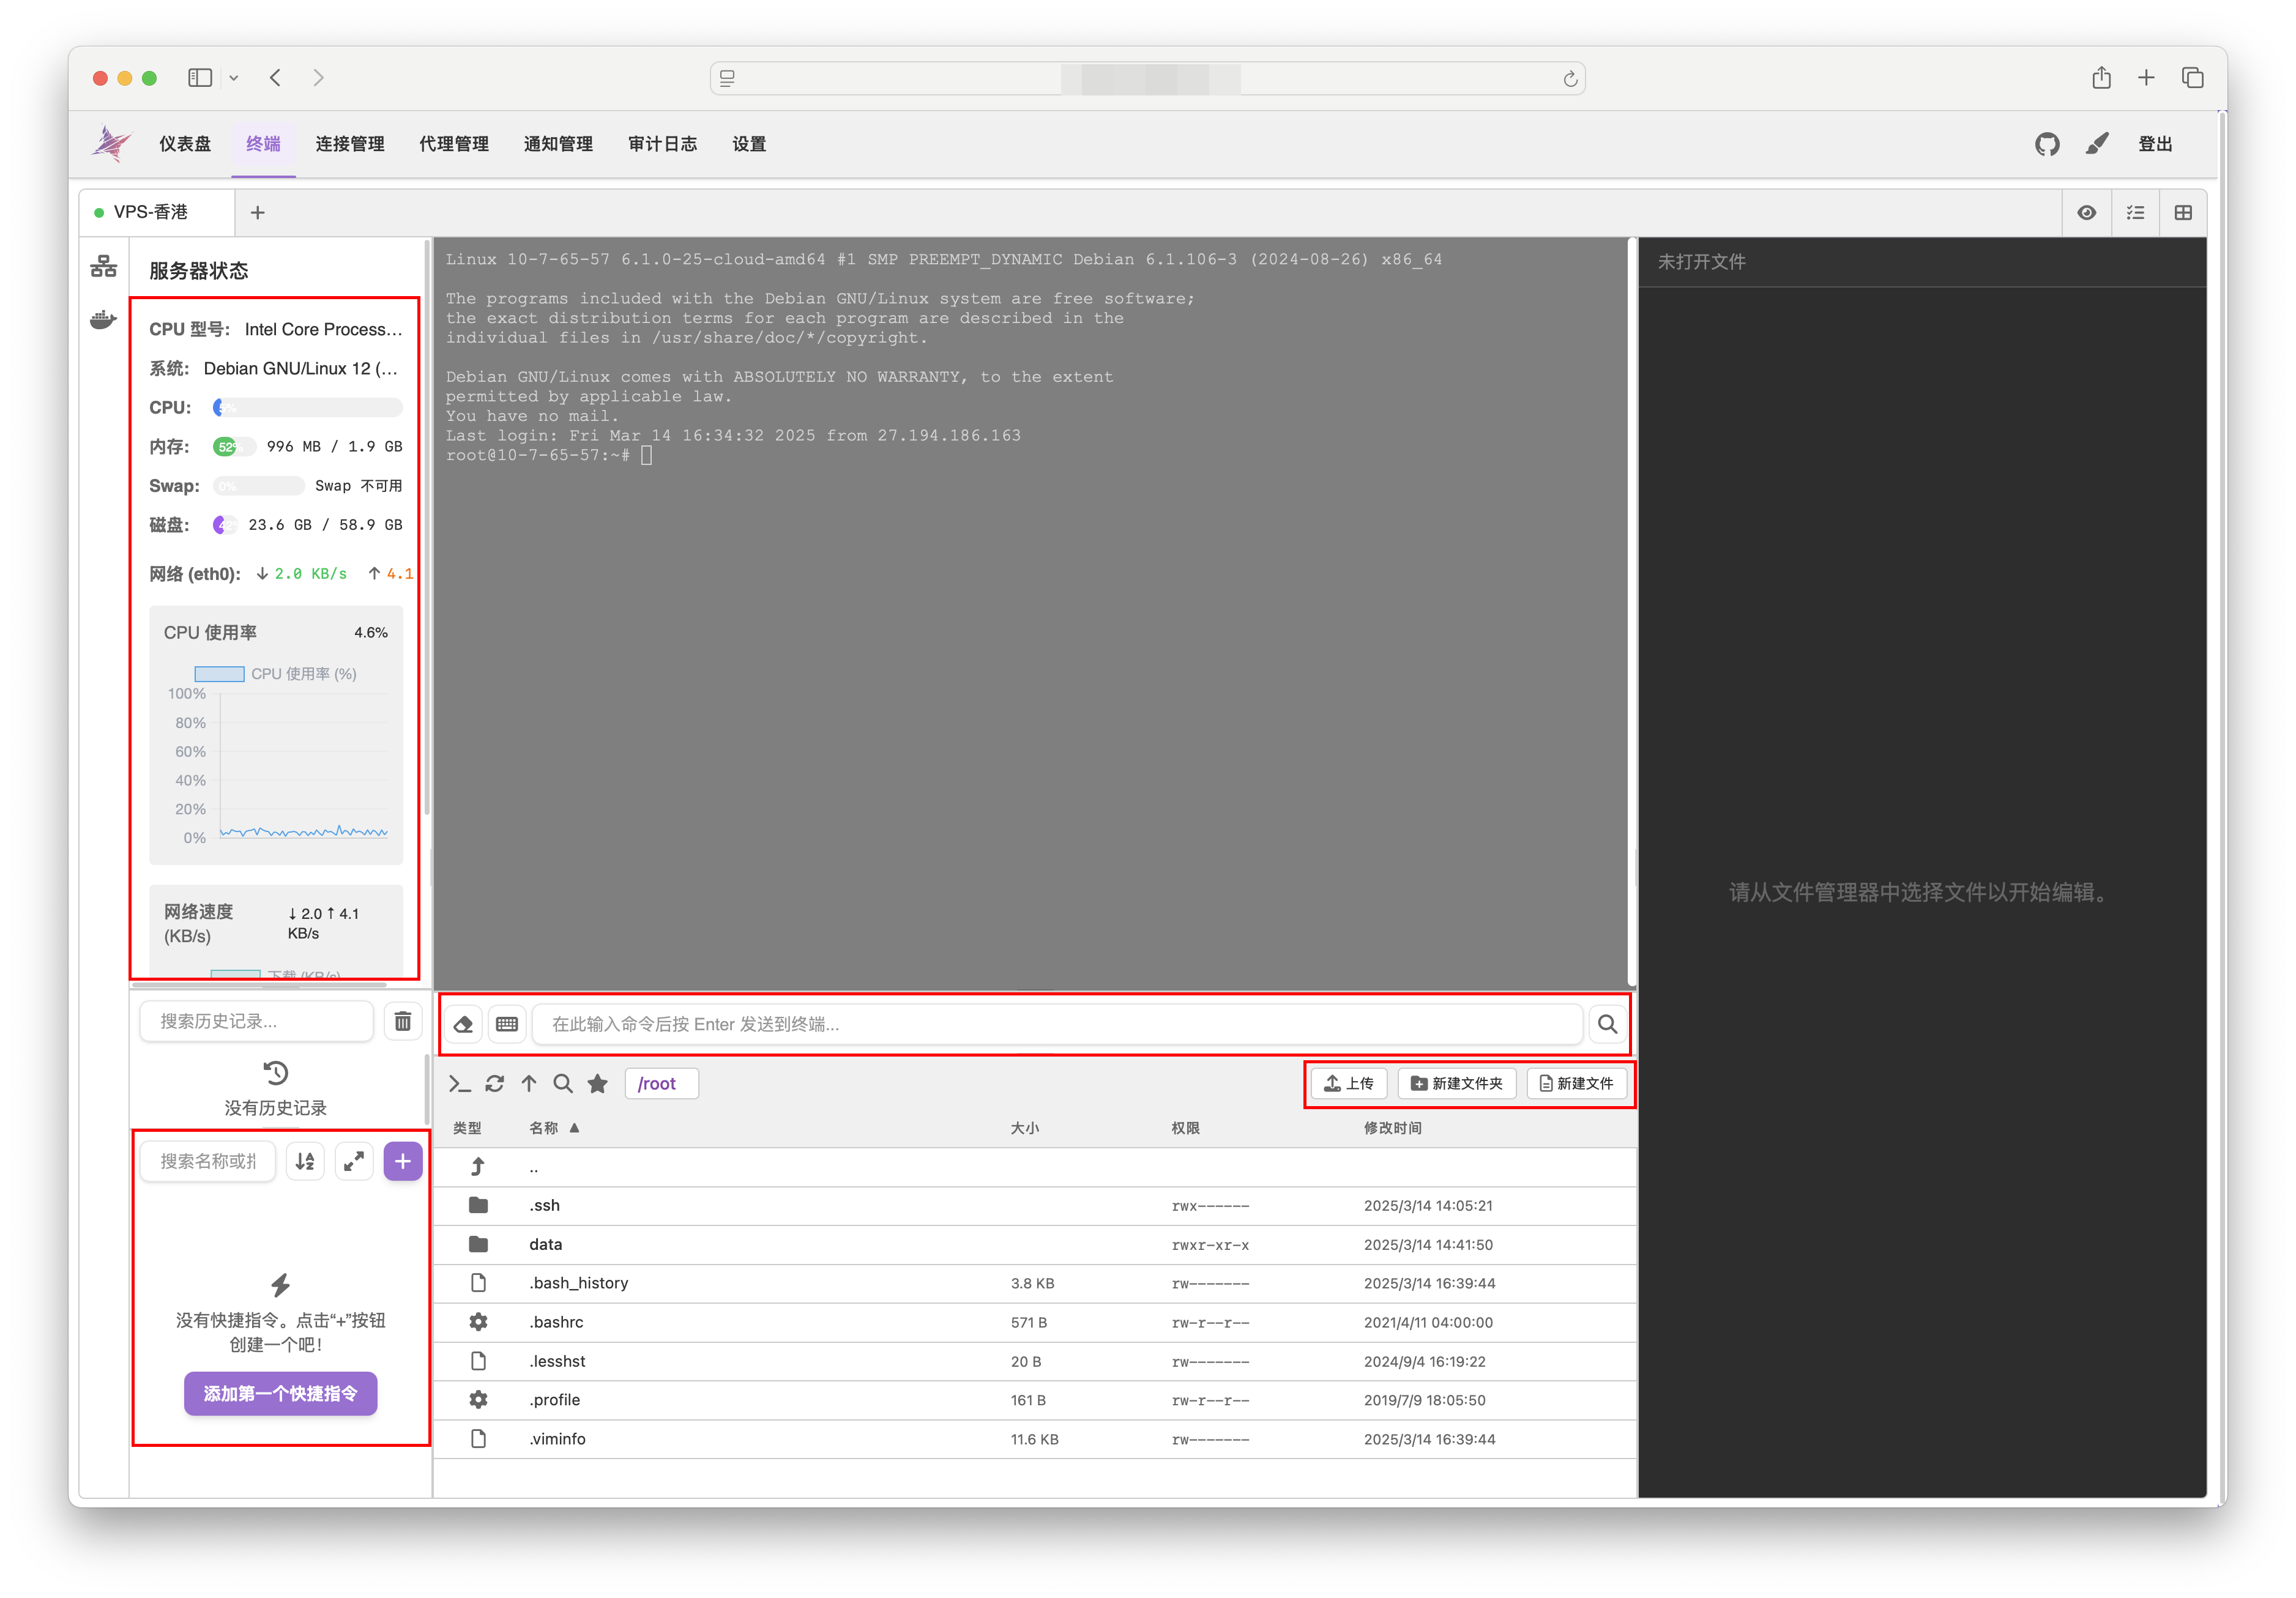
Task: Click the 新建文件夹 button
Action: point(1456,1083)
